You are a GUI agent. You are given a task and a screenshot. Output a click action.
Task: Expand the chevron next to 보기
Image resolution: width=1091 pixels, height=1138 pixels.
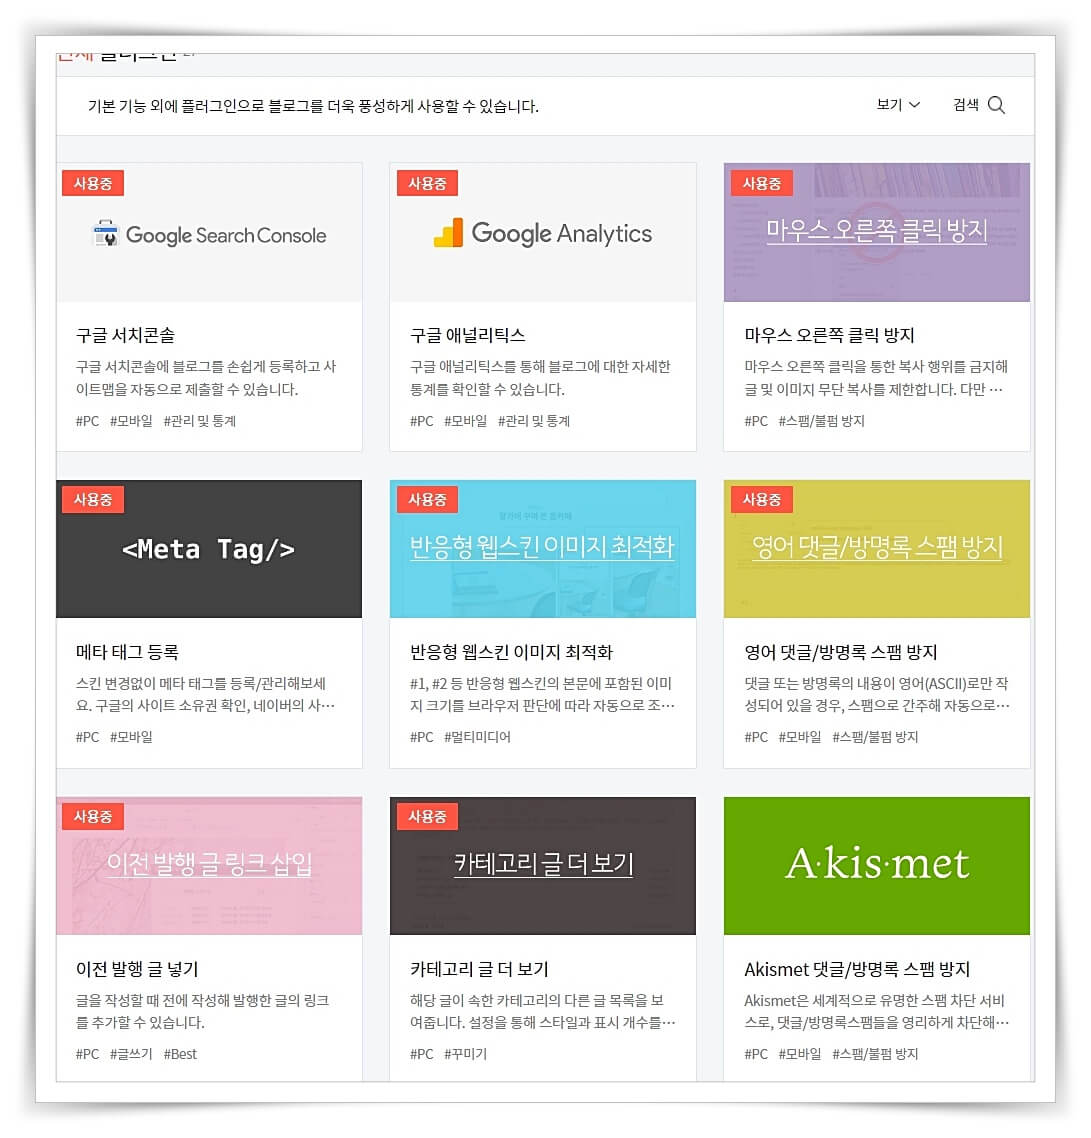[915, 105]
